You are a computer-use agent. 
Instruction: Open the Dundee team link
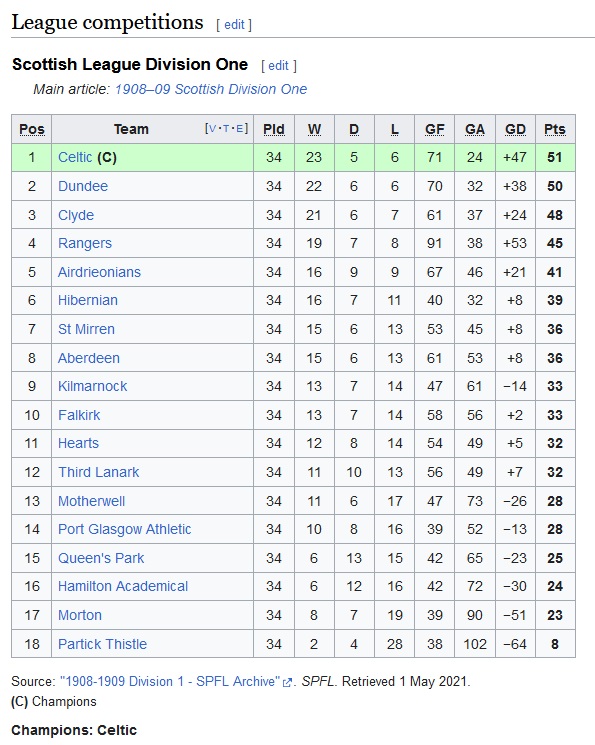tap(83, 186)
